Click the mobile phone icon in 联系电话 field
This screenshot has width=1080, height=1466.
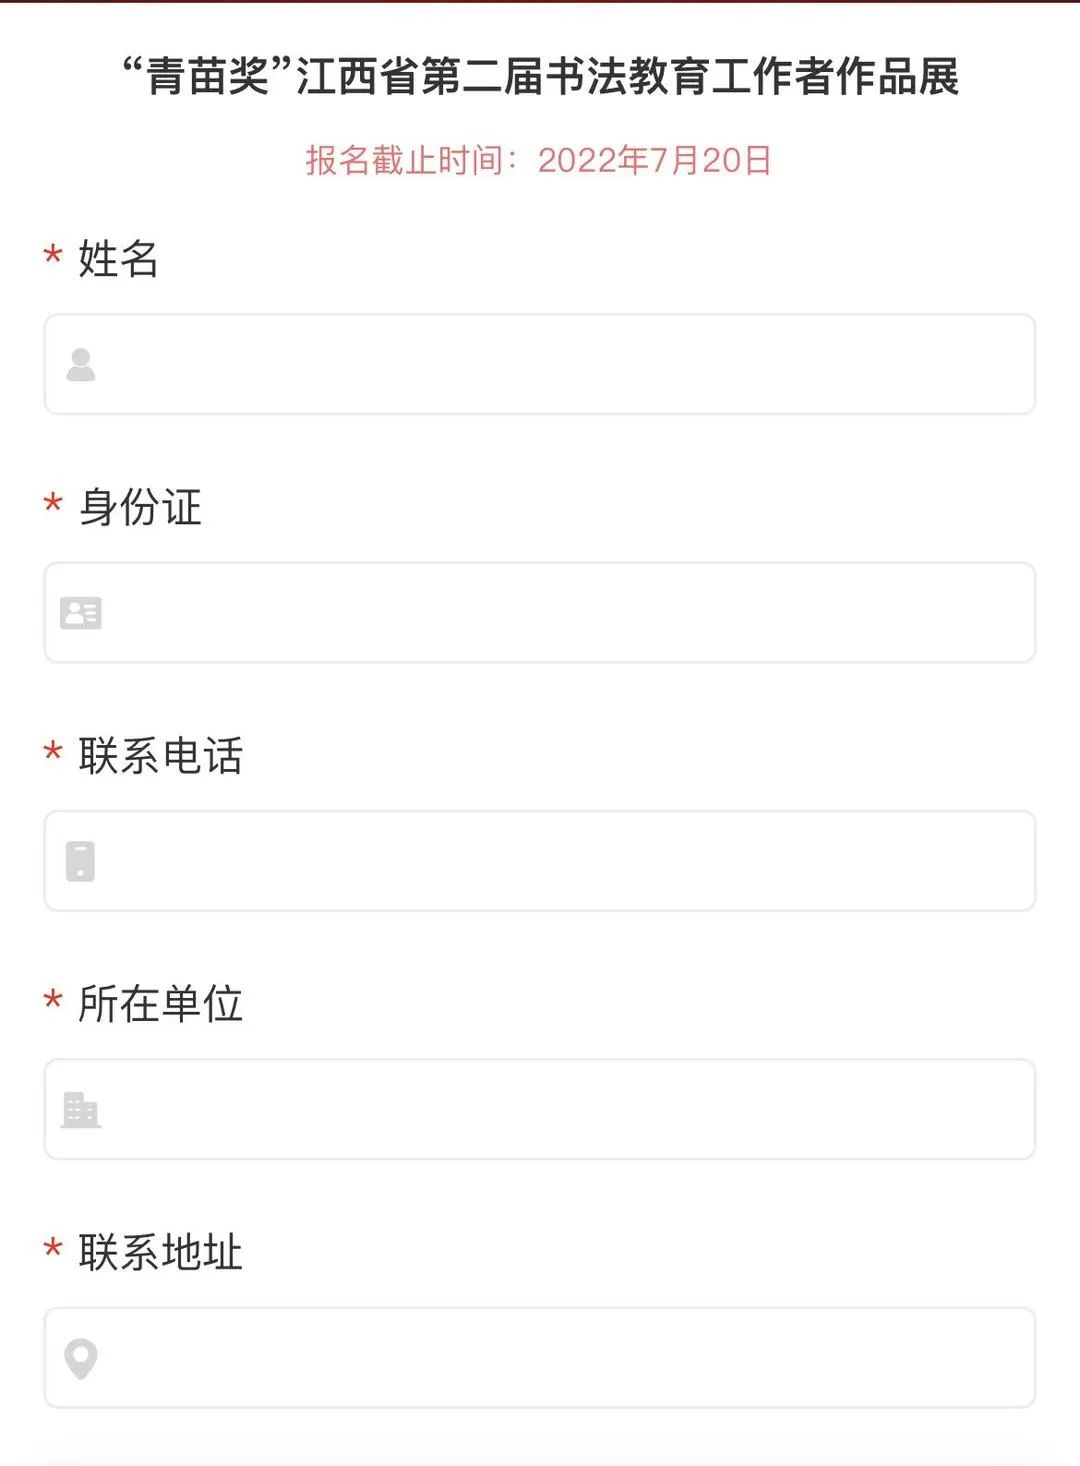coord(80,861)
